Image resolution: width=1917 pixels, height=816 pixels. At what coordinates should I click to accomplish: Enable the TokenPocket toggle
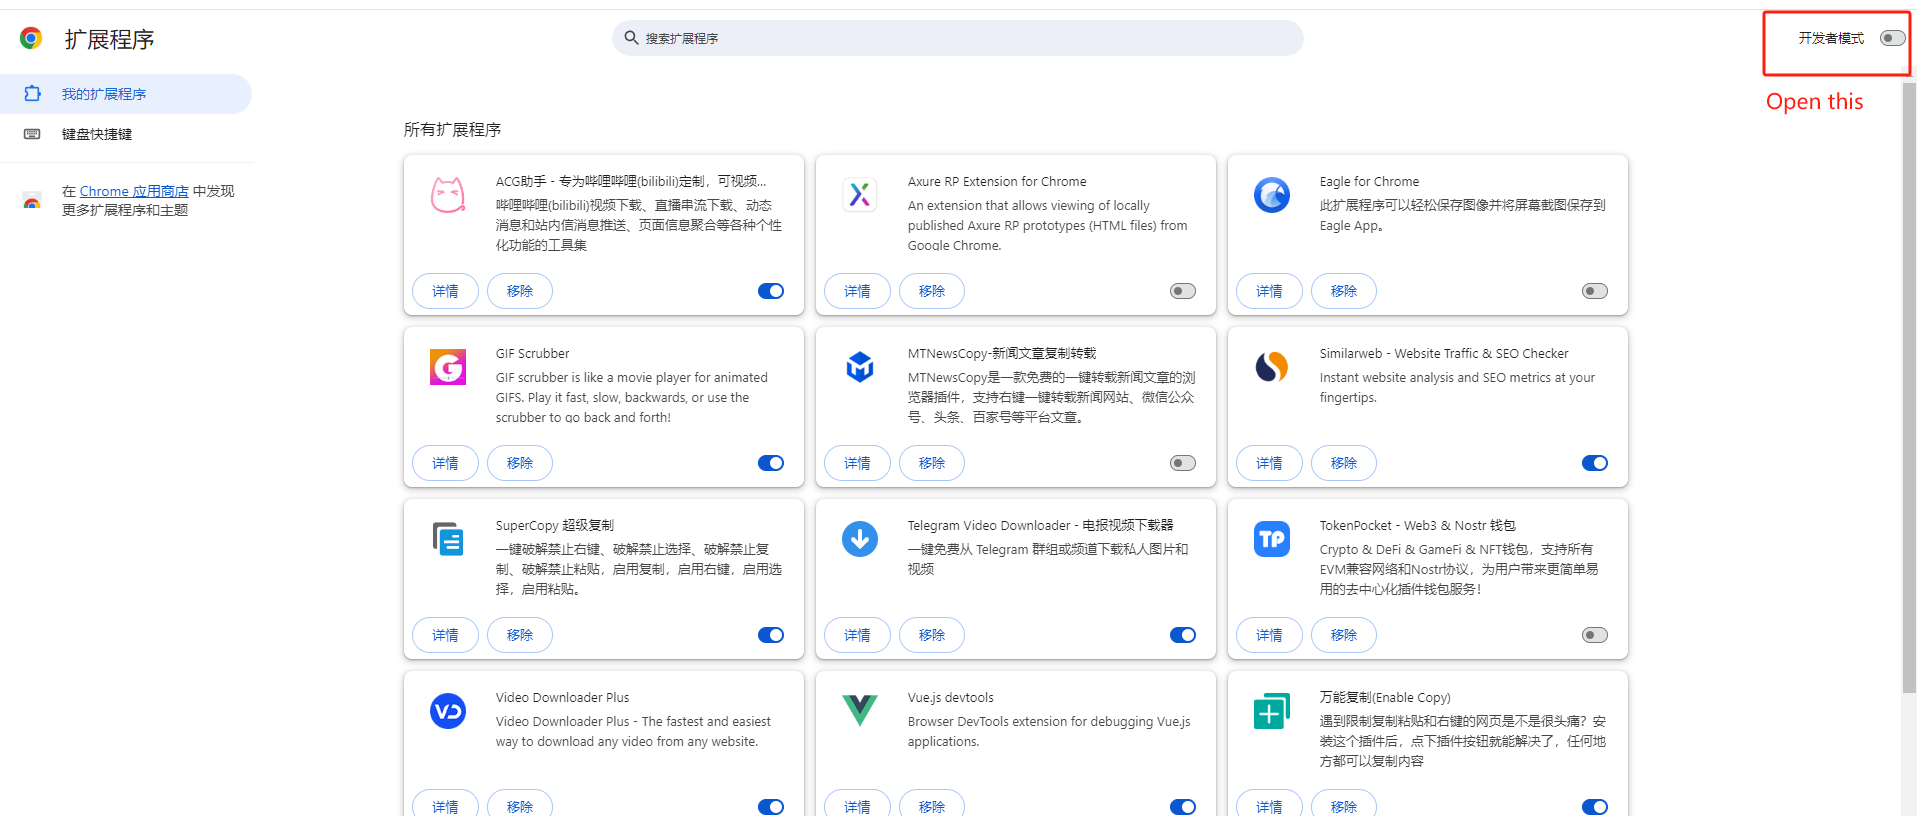[1595, 635]
